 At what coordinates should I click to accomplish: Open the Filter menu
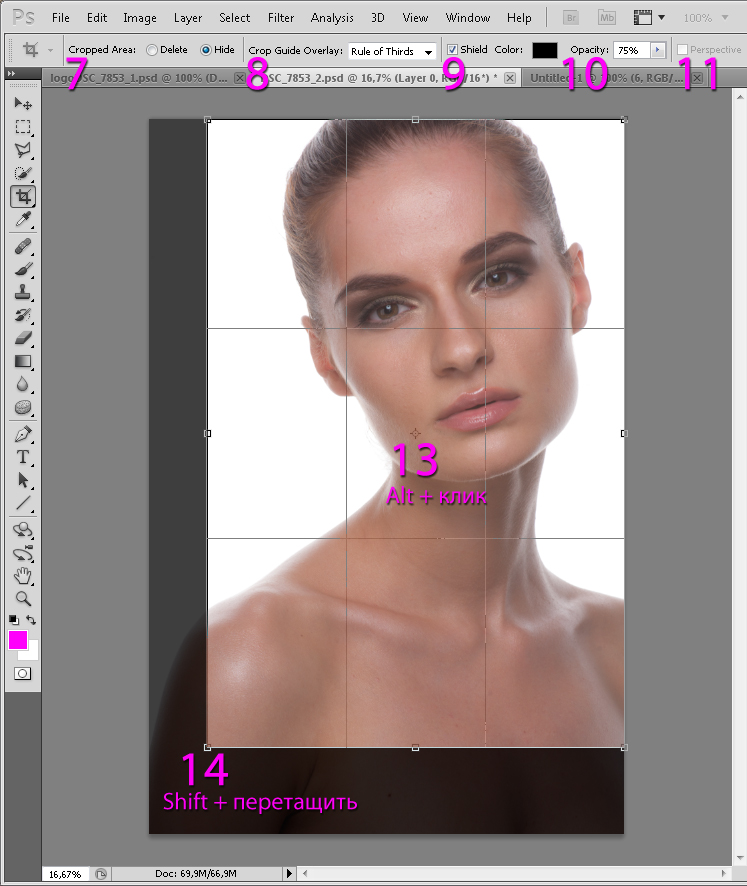(281, 18)
